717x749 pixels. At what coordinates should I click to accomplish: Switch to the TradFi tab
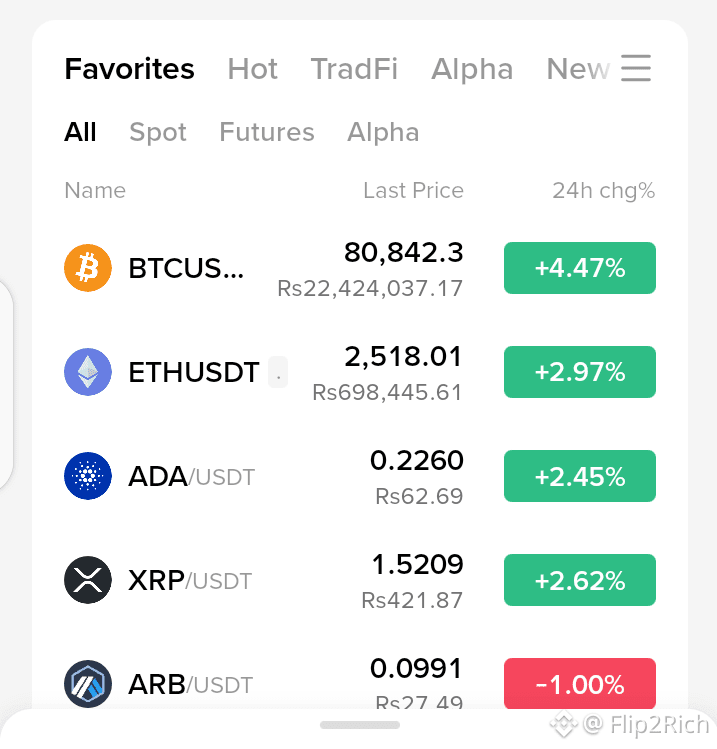(x=354, y=69)
